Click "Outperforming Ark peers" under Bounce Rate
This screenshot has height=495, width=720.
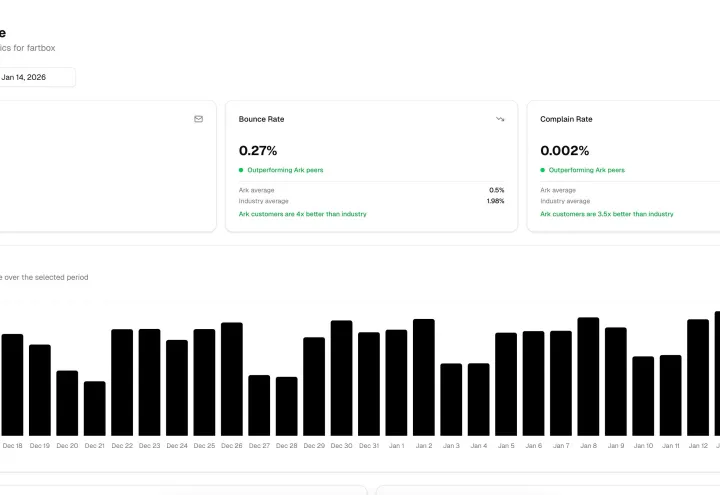click(285, 170)
